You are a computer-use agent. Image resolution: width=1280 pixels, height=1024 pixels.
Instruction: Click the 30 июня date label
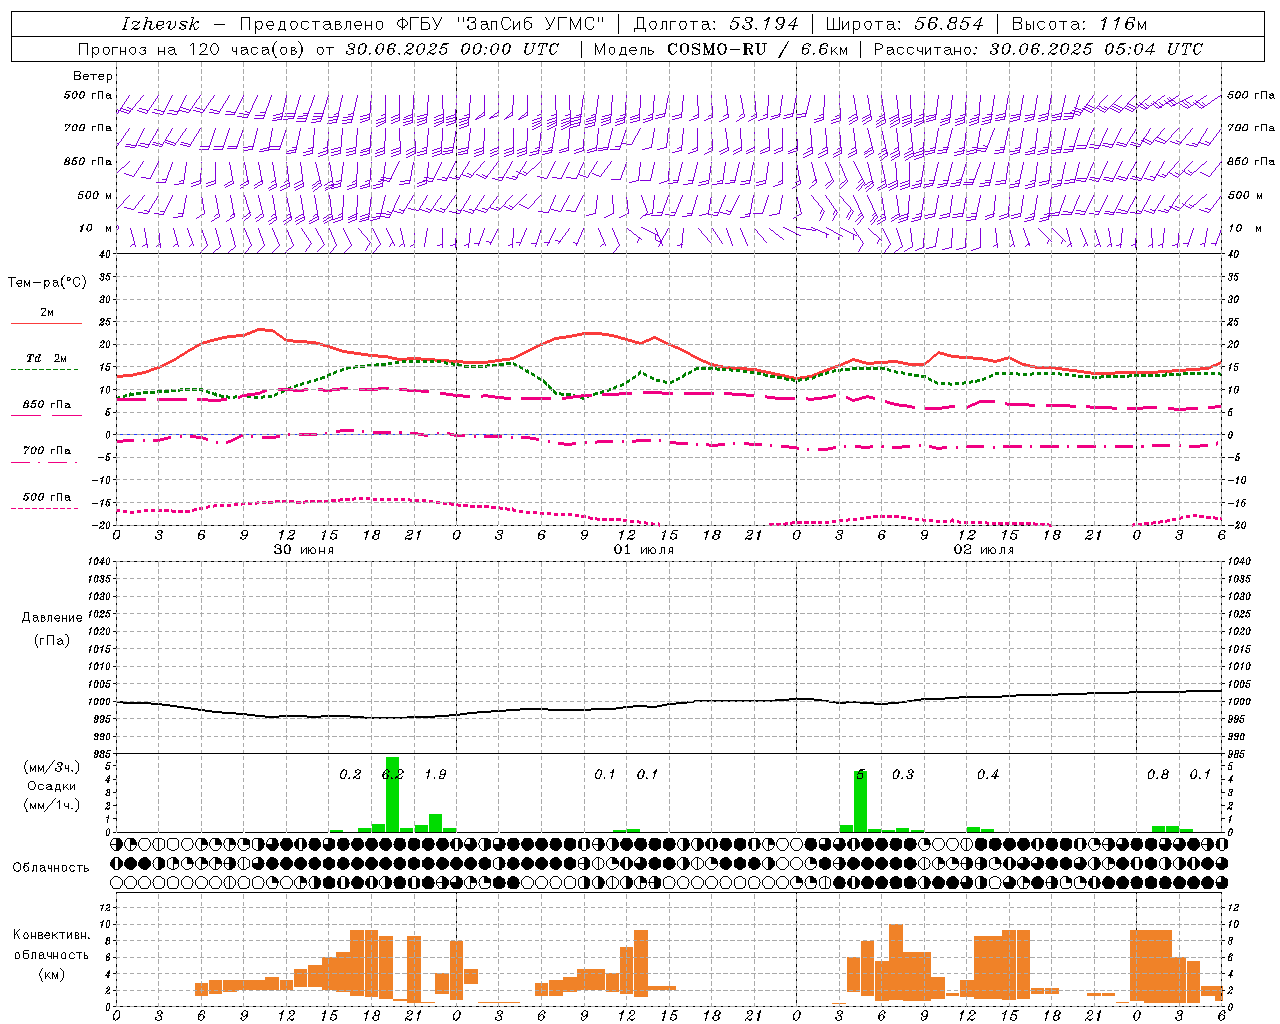[304, 550]
